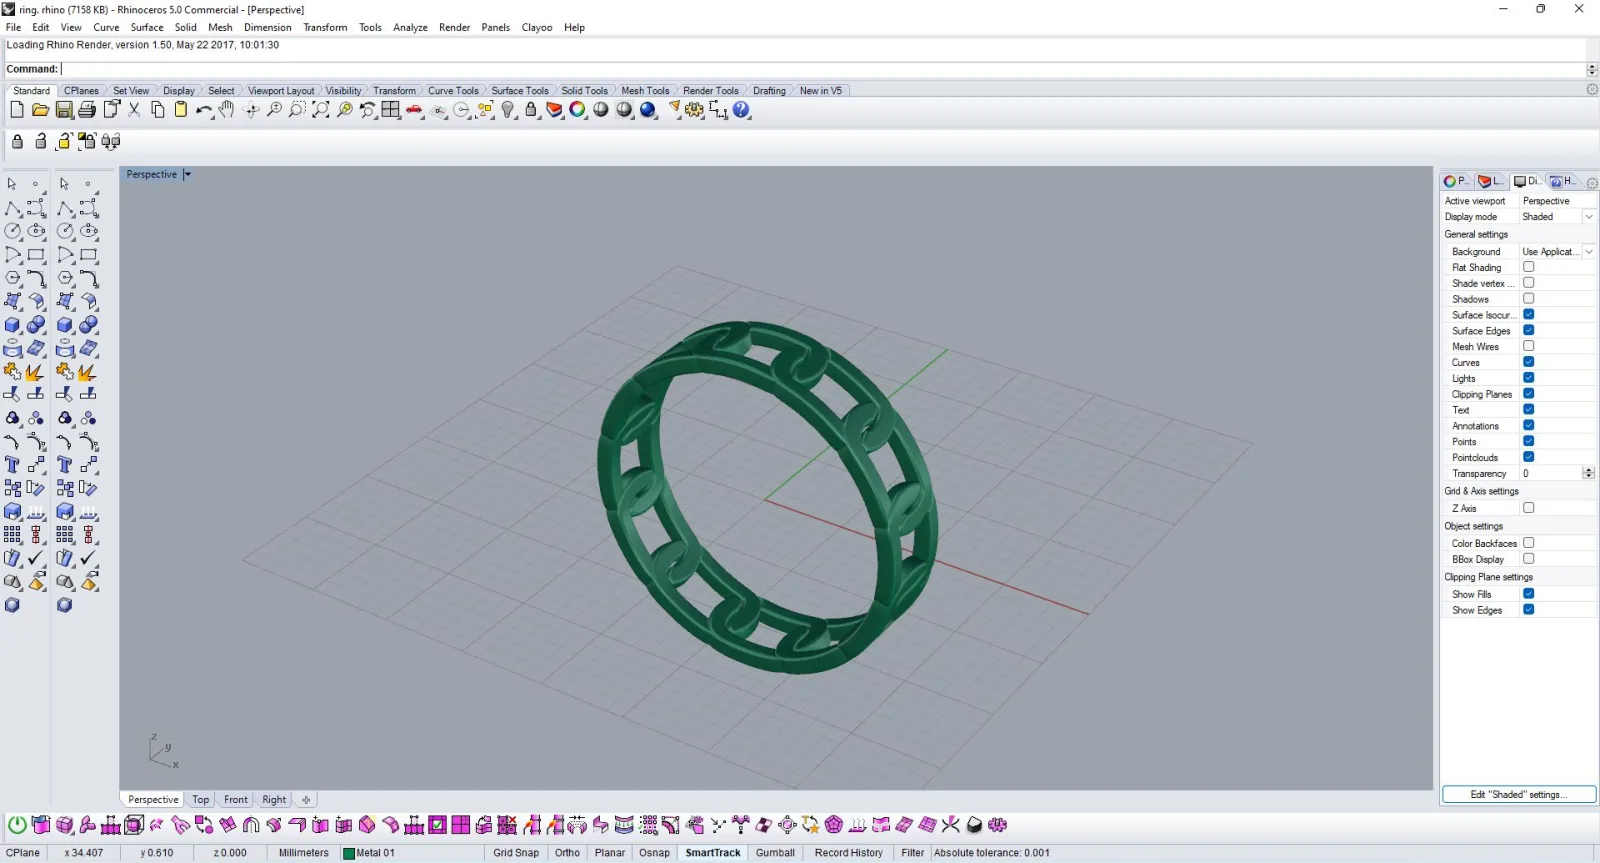The height and width of the screenshot is (863, 1600).
Task: Click the Paste clipboard icon
Action: [181, 110]
